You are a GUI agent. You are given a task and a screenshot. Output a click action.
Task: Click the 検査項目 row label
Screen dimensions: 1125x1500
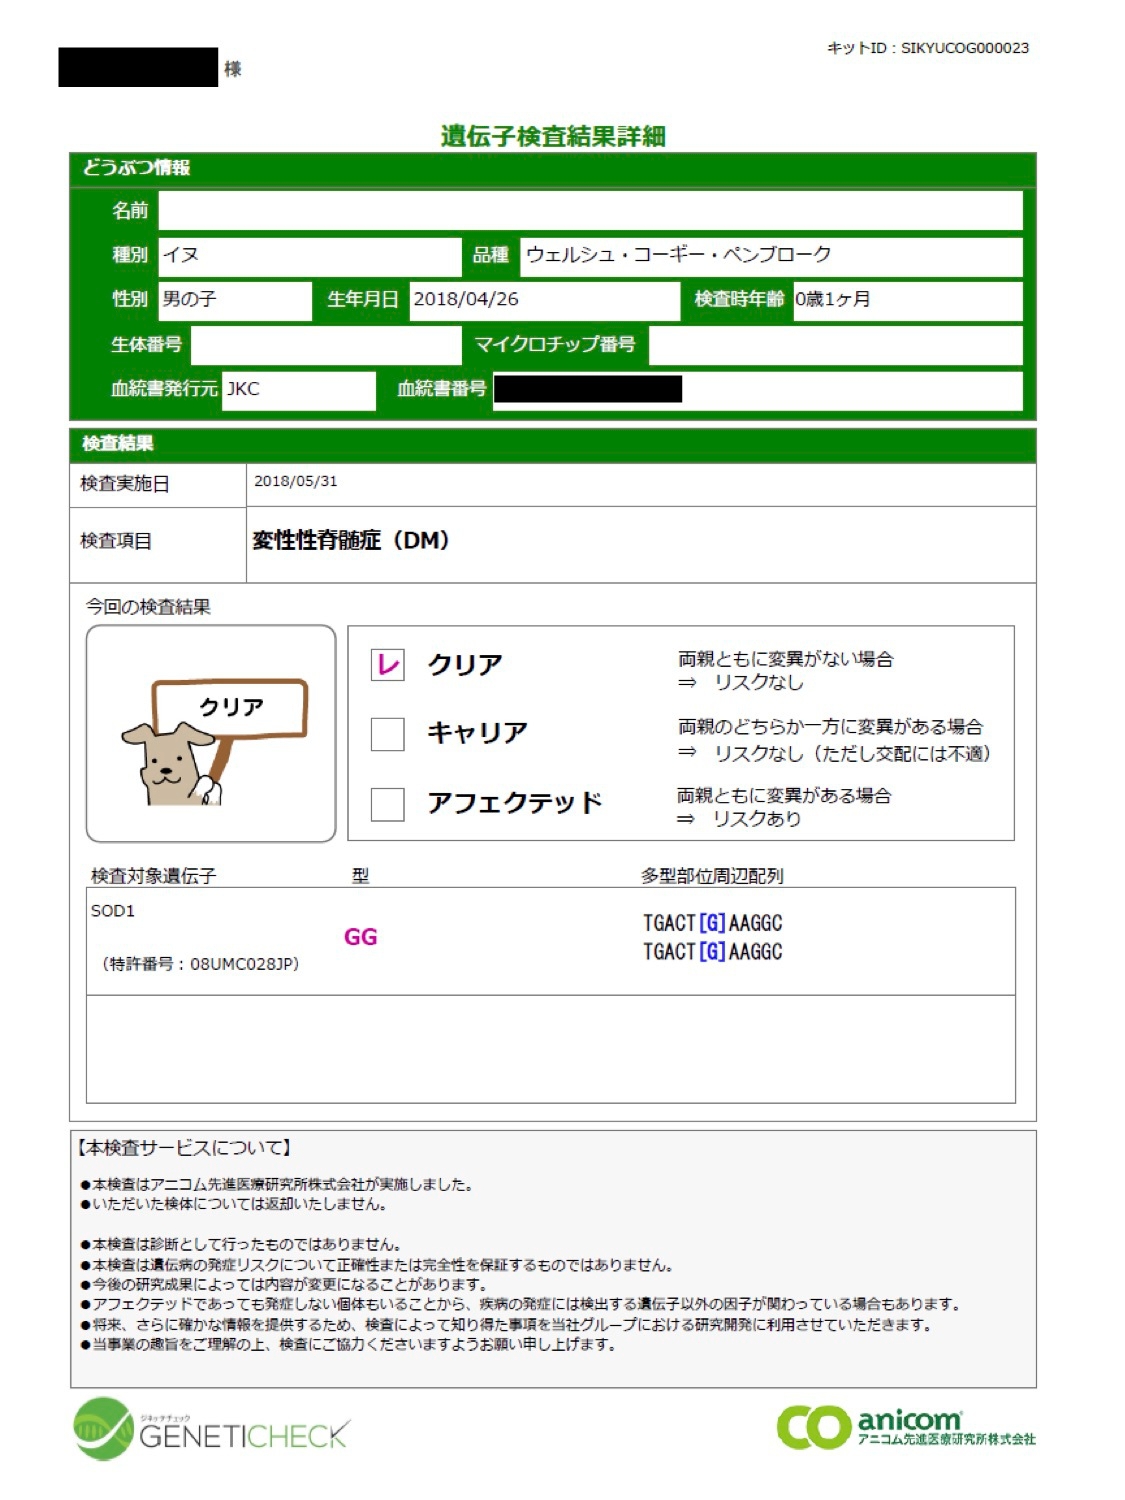click(x=116, y=541)
